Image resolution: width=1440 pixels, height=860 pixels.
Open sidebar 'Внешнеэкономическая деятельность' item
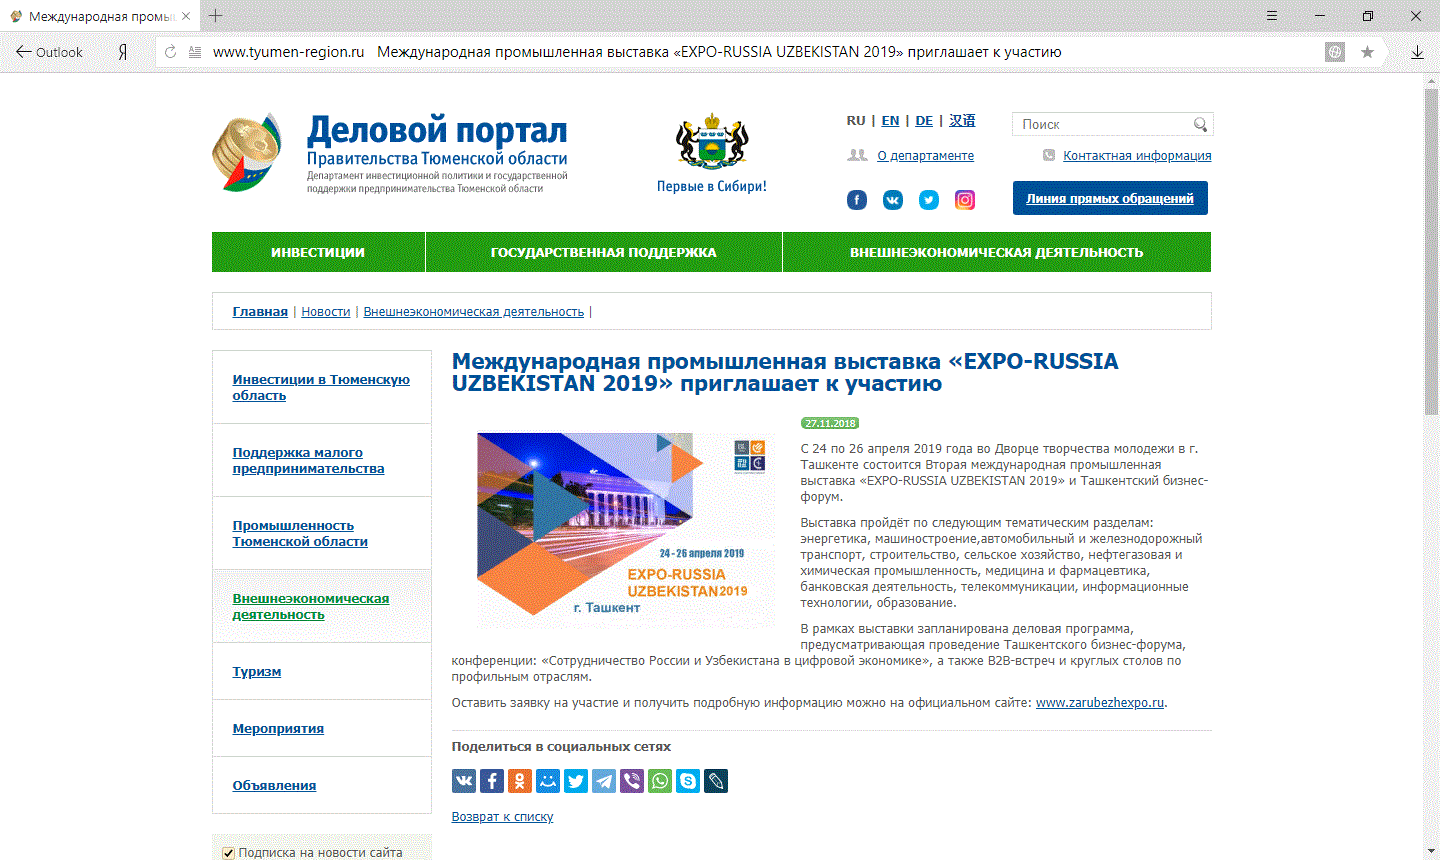(x=311, y=606)
